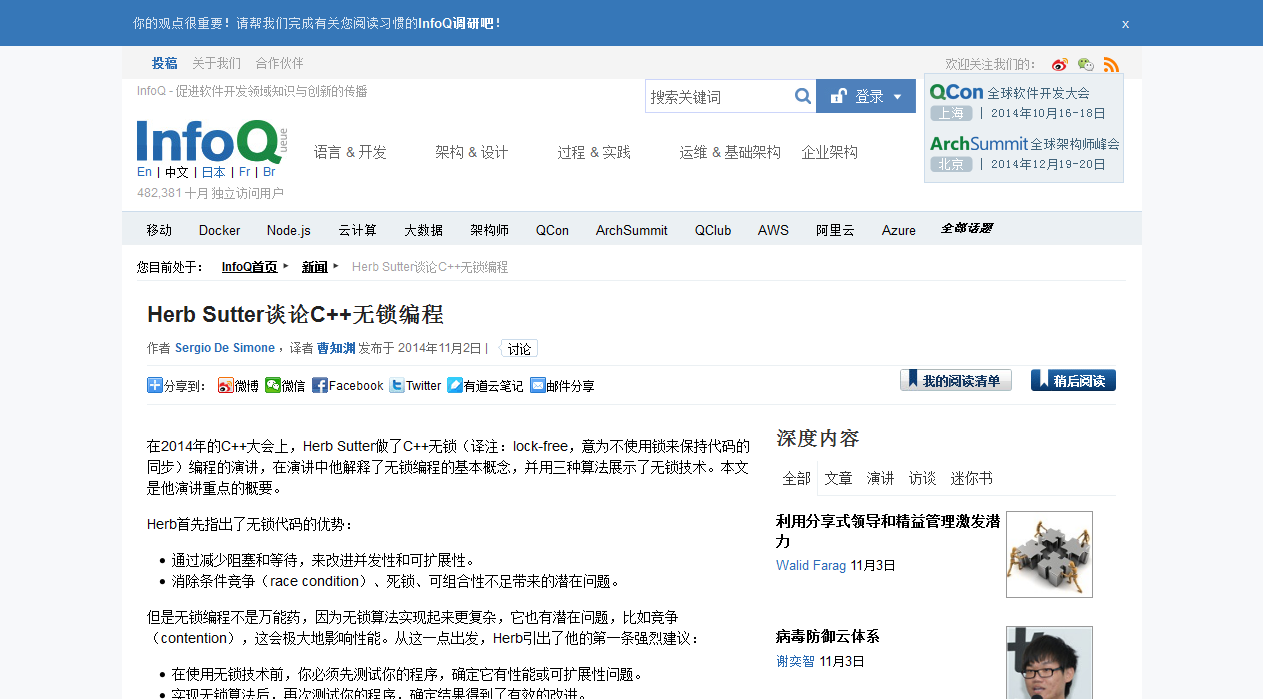
Task: Open 架构 & 设计 menu
Action: pos(471,152)
